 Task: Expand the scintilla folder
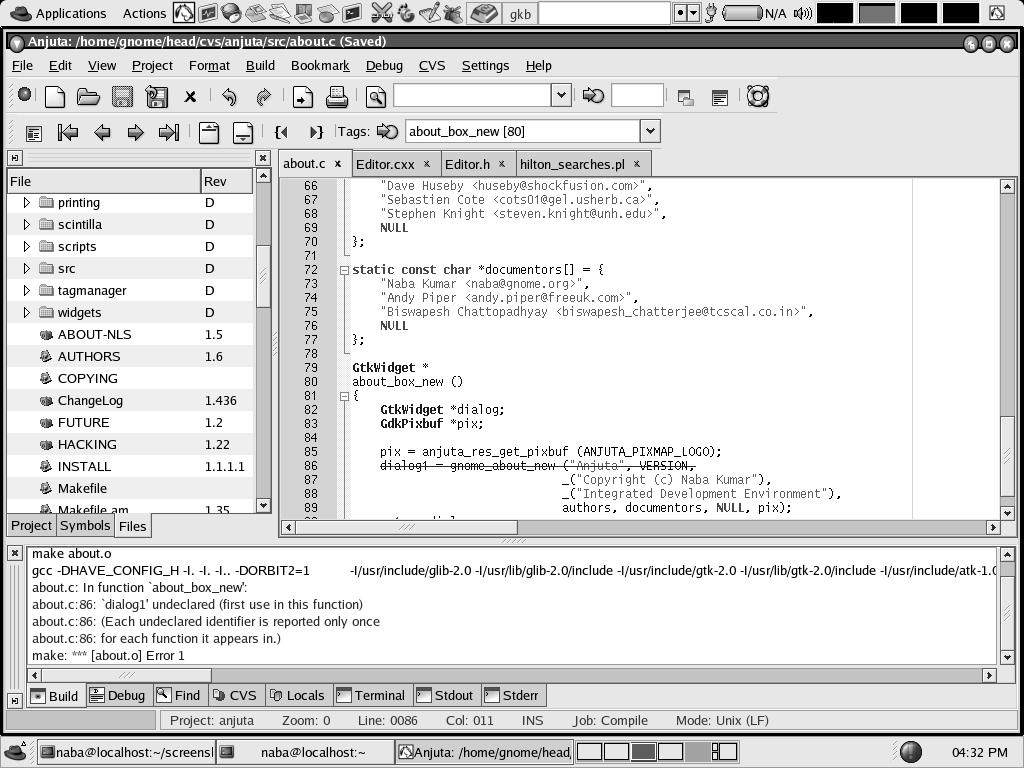(x=27, y=225)
